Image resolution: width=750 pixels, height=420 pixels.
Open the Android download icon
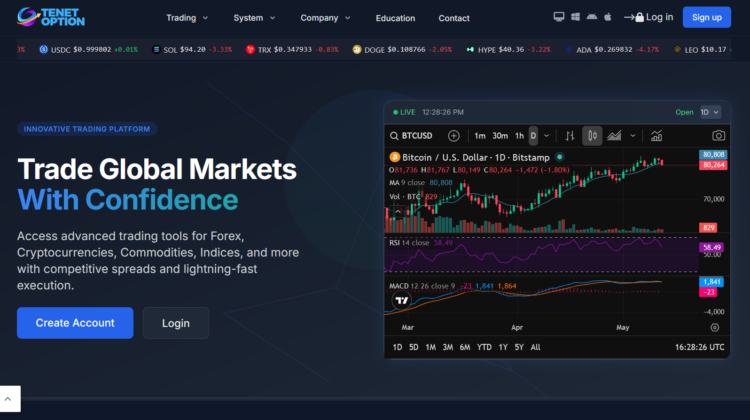pyautogui.click(x=592, y=17)
